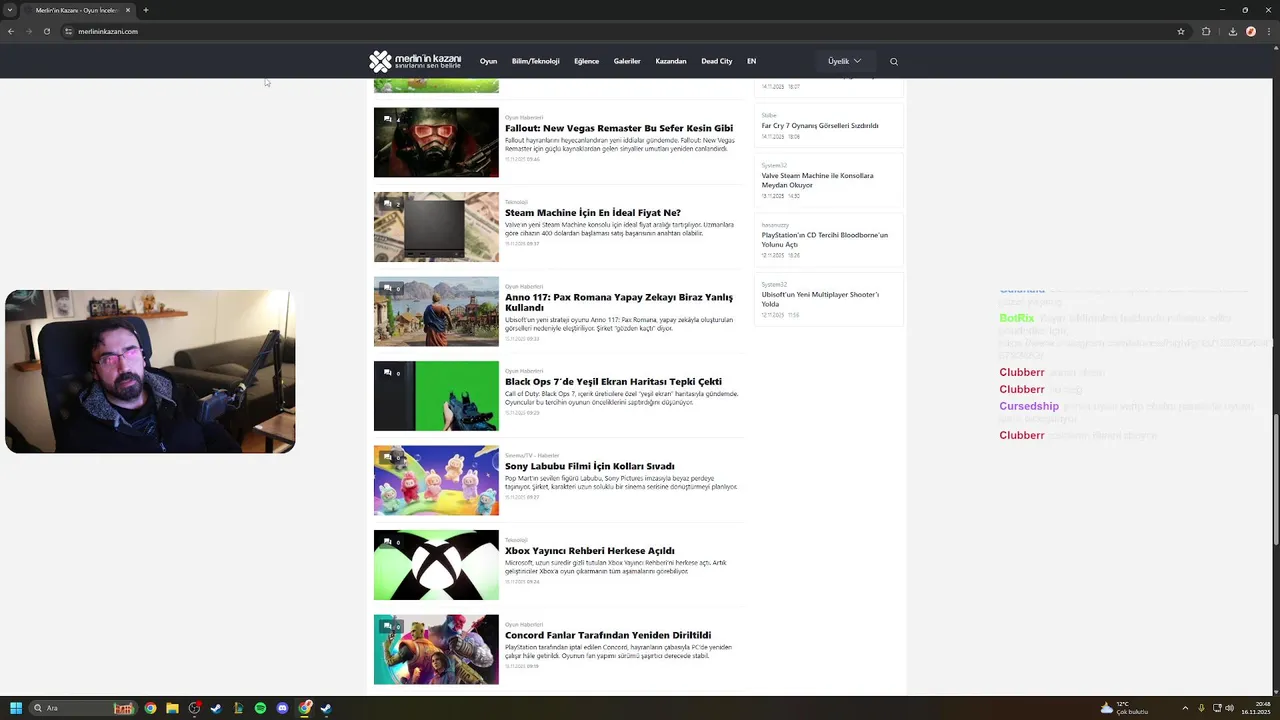This screenshot has height=720, width=1280.
Task: Expand the Üyelik dropdown
Action: [845, 61]
